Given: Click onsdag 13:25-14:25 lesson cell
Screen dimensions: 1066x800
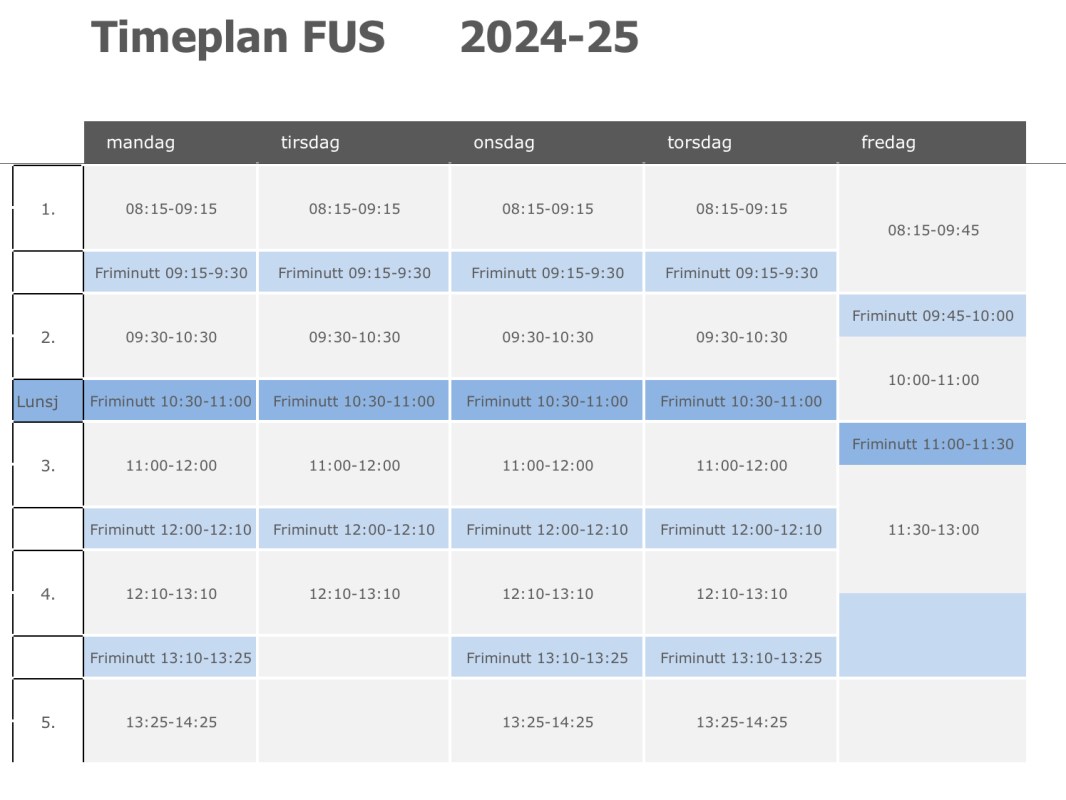Looking at the screenshot, I should 547,721.
